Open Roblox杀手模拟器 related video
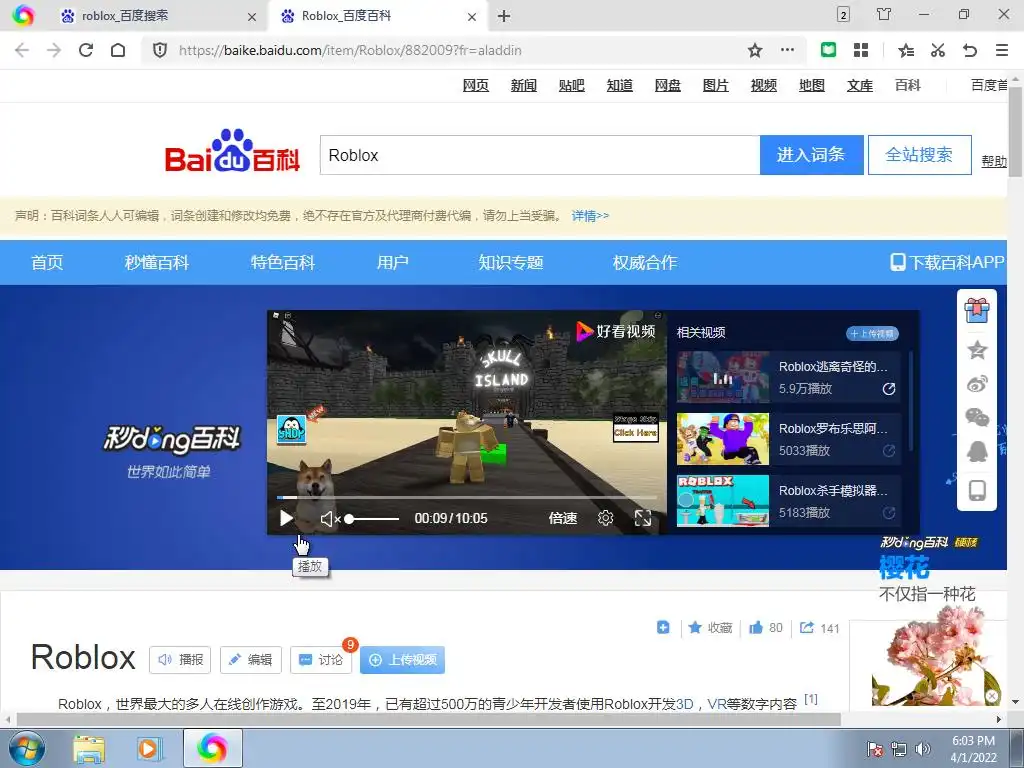This screenshot has width=1024, height=768. pyautogui.click(x=788, y=501)
